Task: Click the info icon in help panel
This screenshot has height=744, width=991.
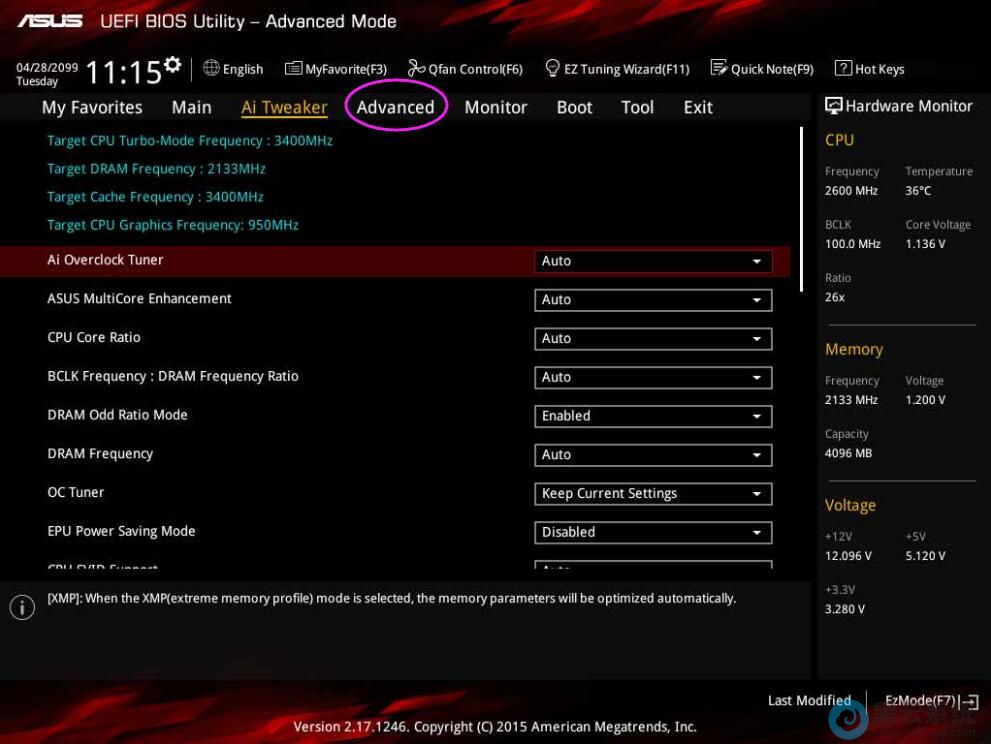Action: tap(22, 607)
